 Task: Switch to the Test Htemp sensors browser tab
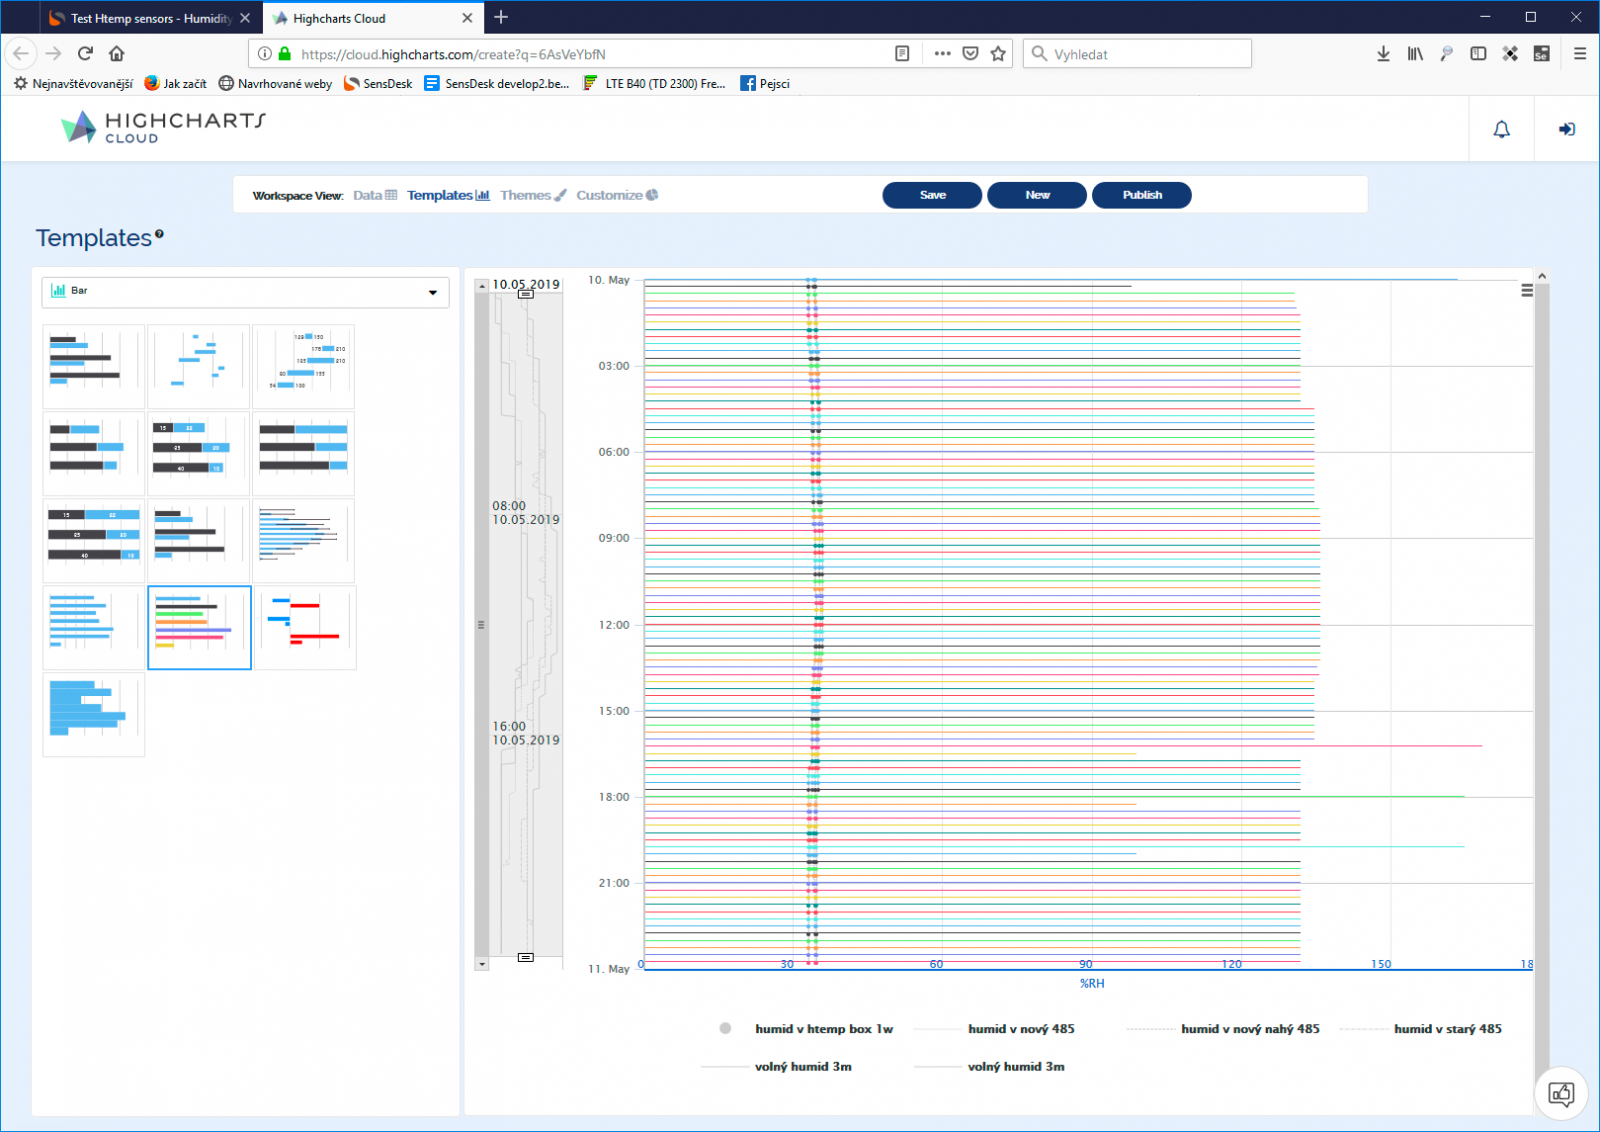pos(150,18)
